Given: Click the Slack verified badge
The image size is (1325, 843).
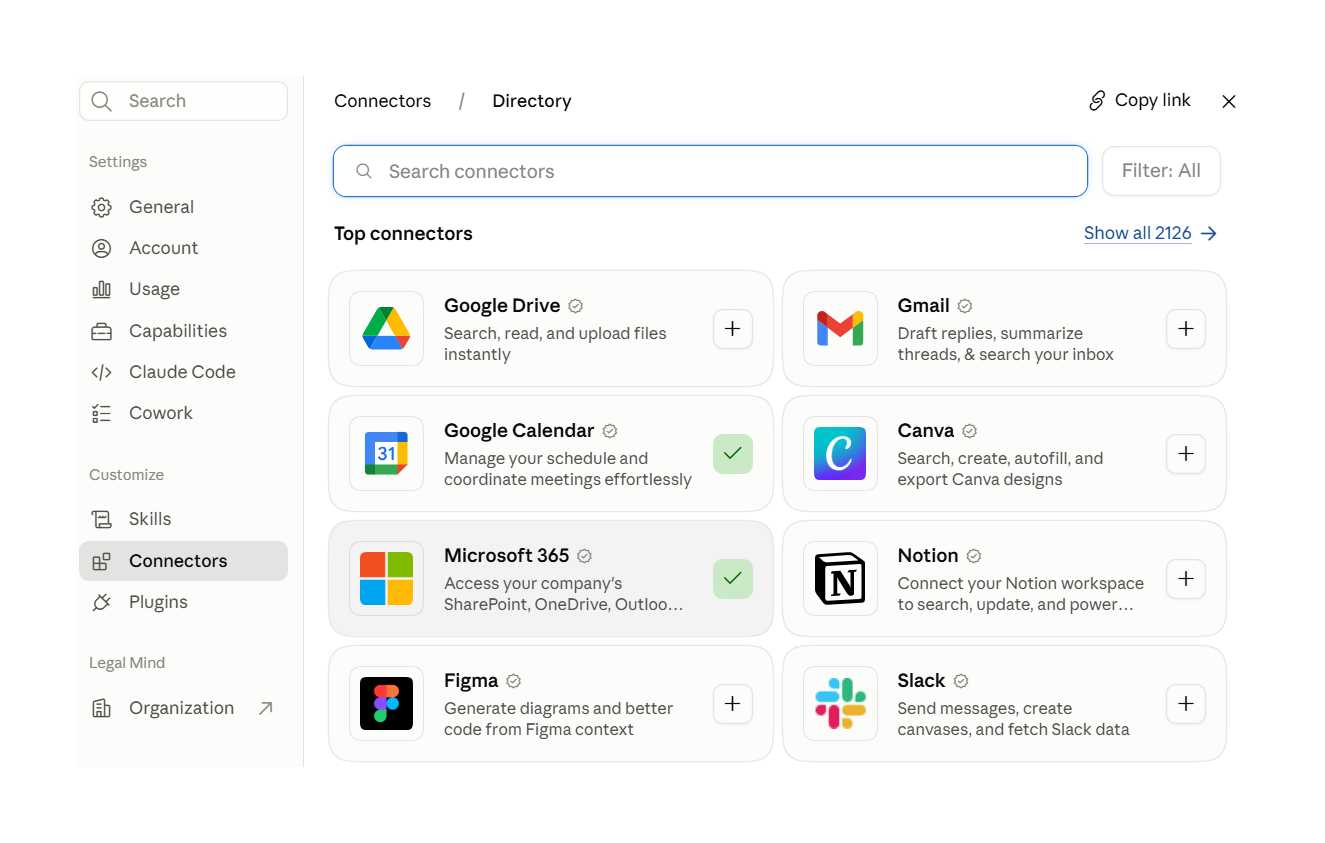Looking at the screenshot, I should (x=961, y=681).
